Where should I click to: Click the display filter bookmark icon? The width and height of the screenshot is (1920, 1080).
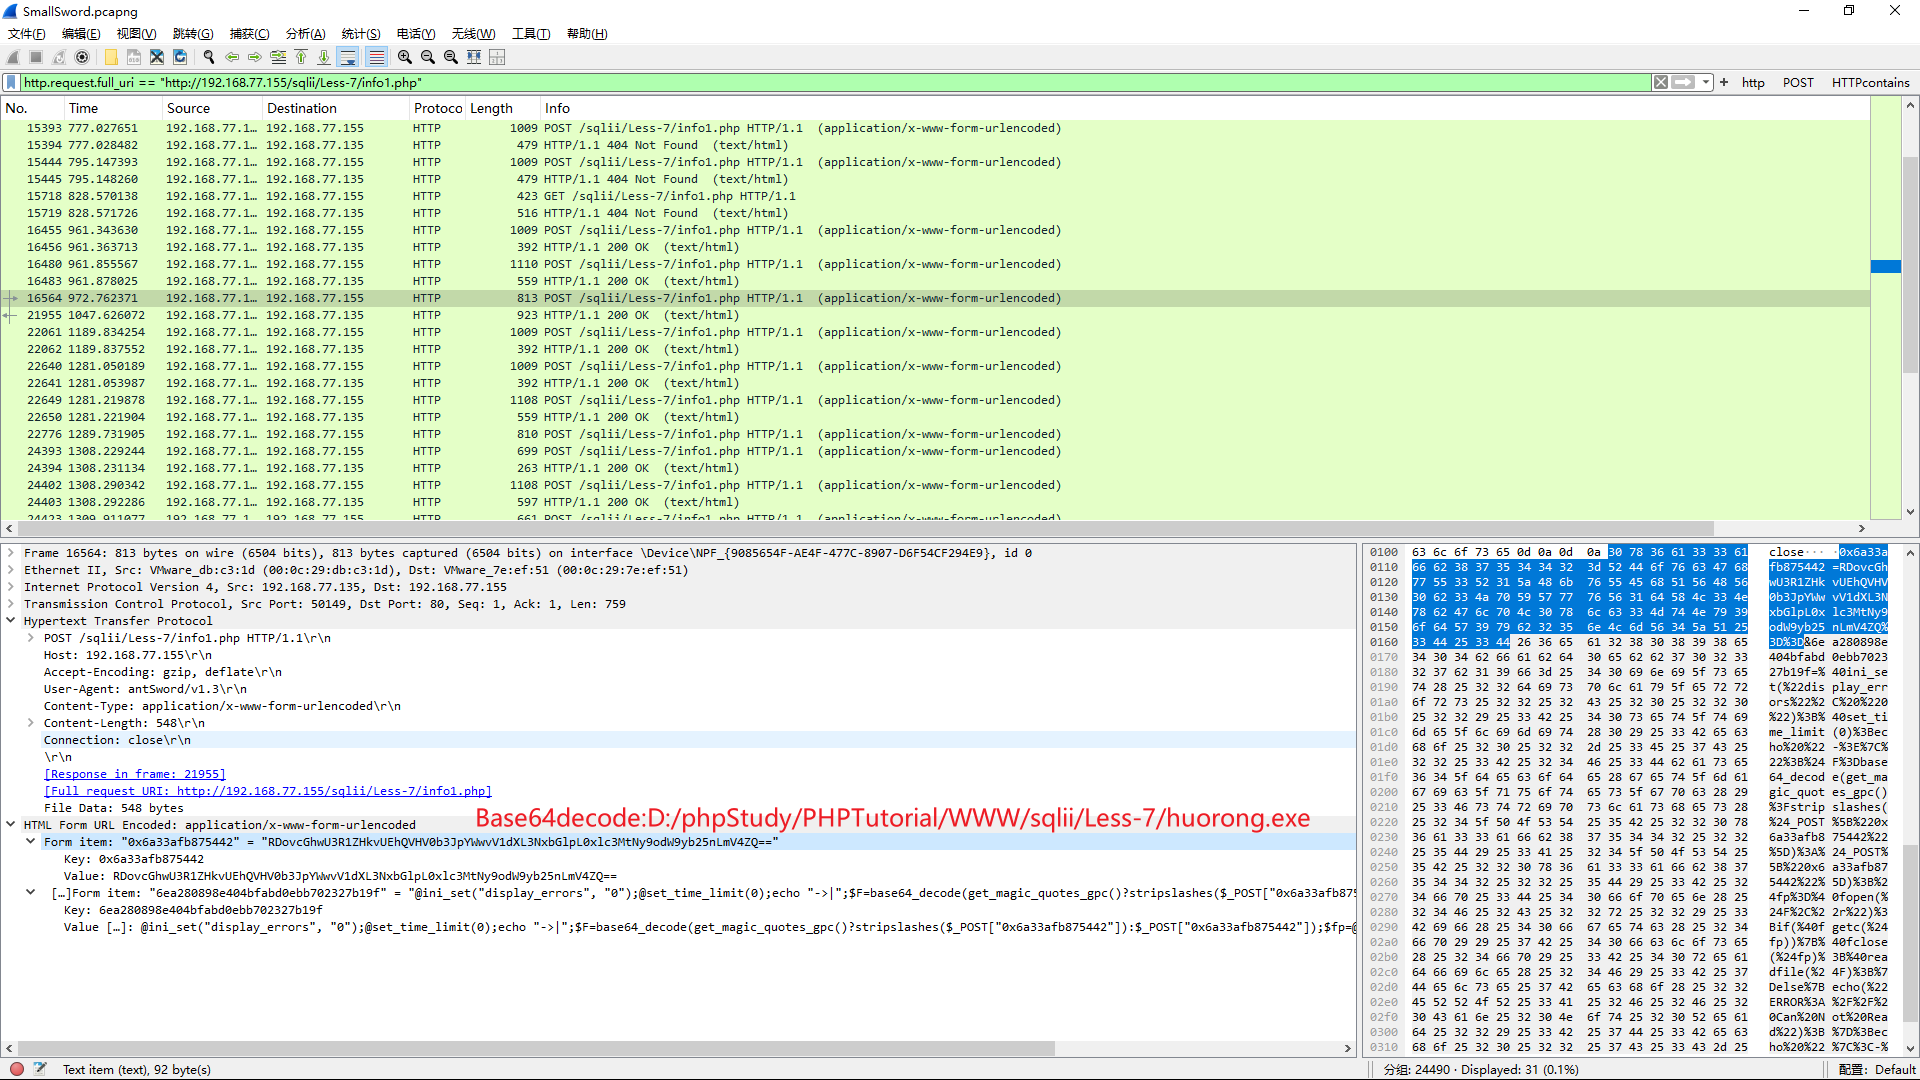11,83
